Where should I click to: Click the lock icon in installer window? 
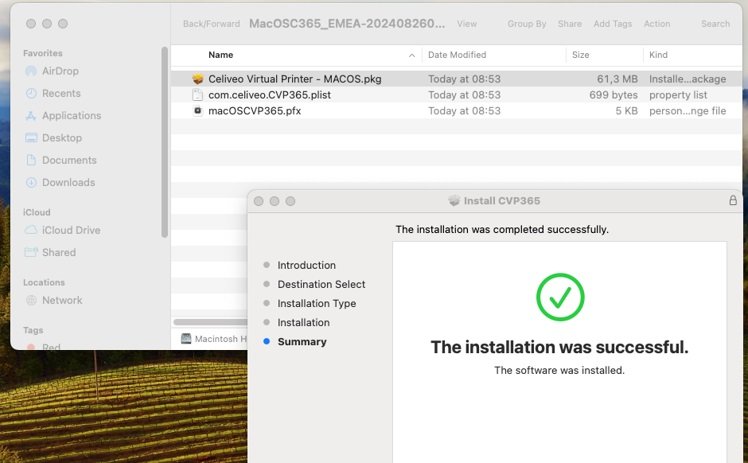(x=733, y=200)
